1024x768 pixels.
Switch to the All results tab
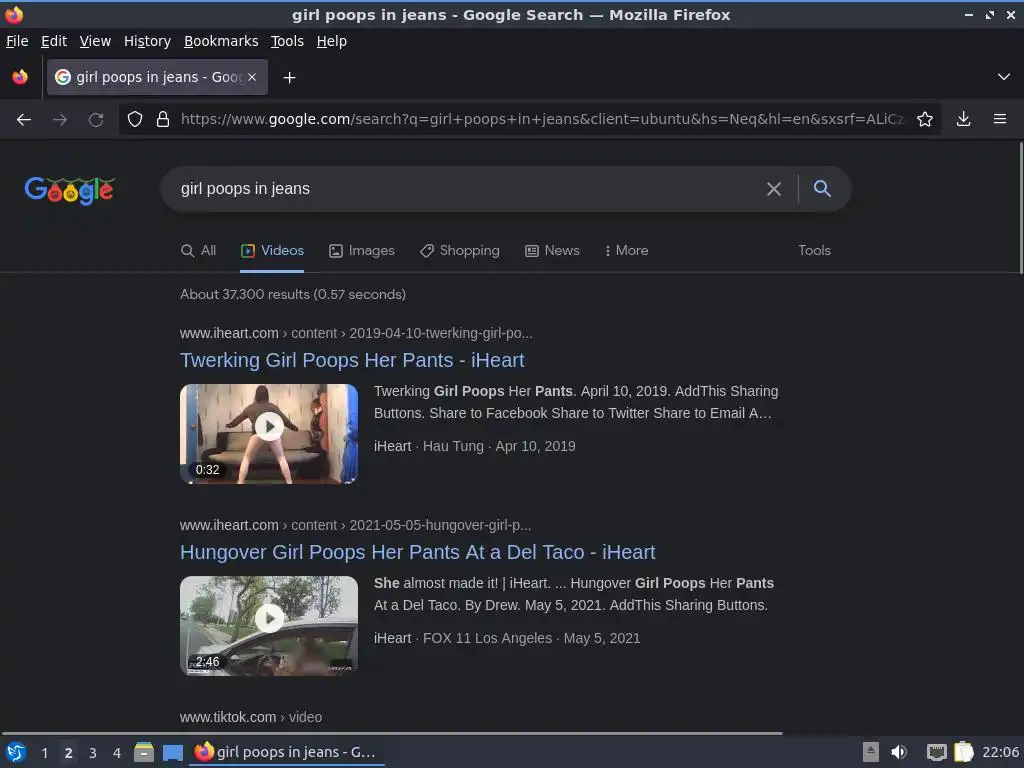click(x=199, y=251)
